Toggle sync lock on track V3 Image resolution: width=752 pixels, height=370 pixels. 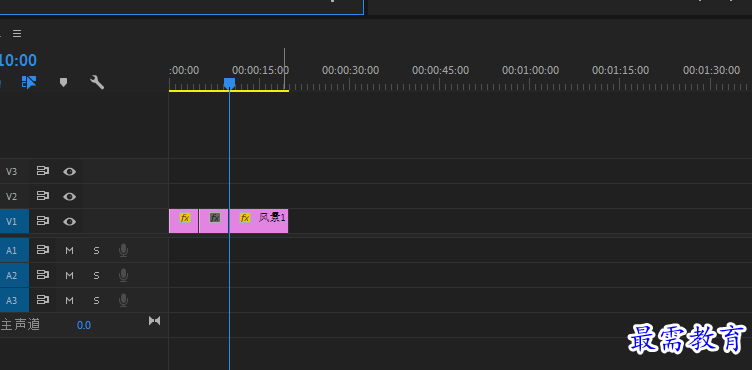tap(43, 171)
